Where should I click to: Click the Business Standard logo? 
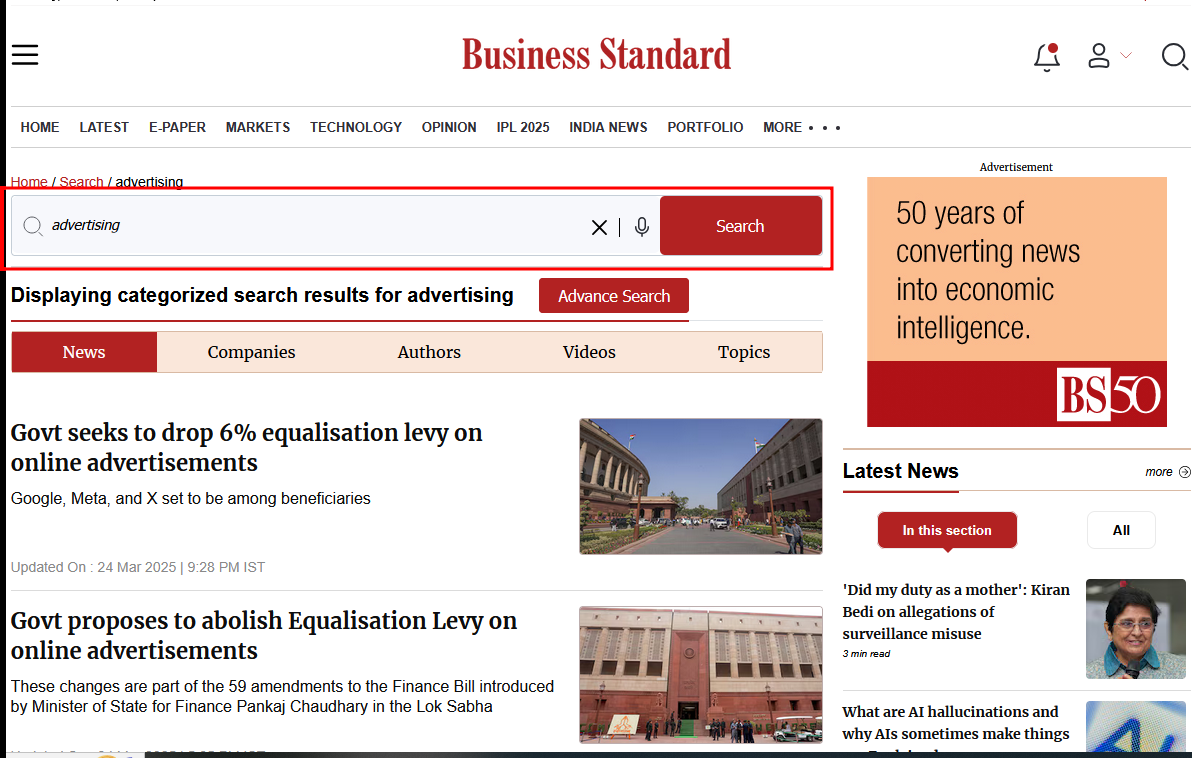click(x=596, y=55)
